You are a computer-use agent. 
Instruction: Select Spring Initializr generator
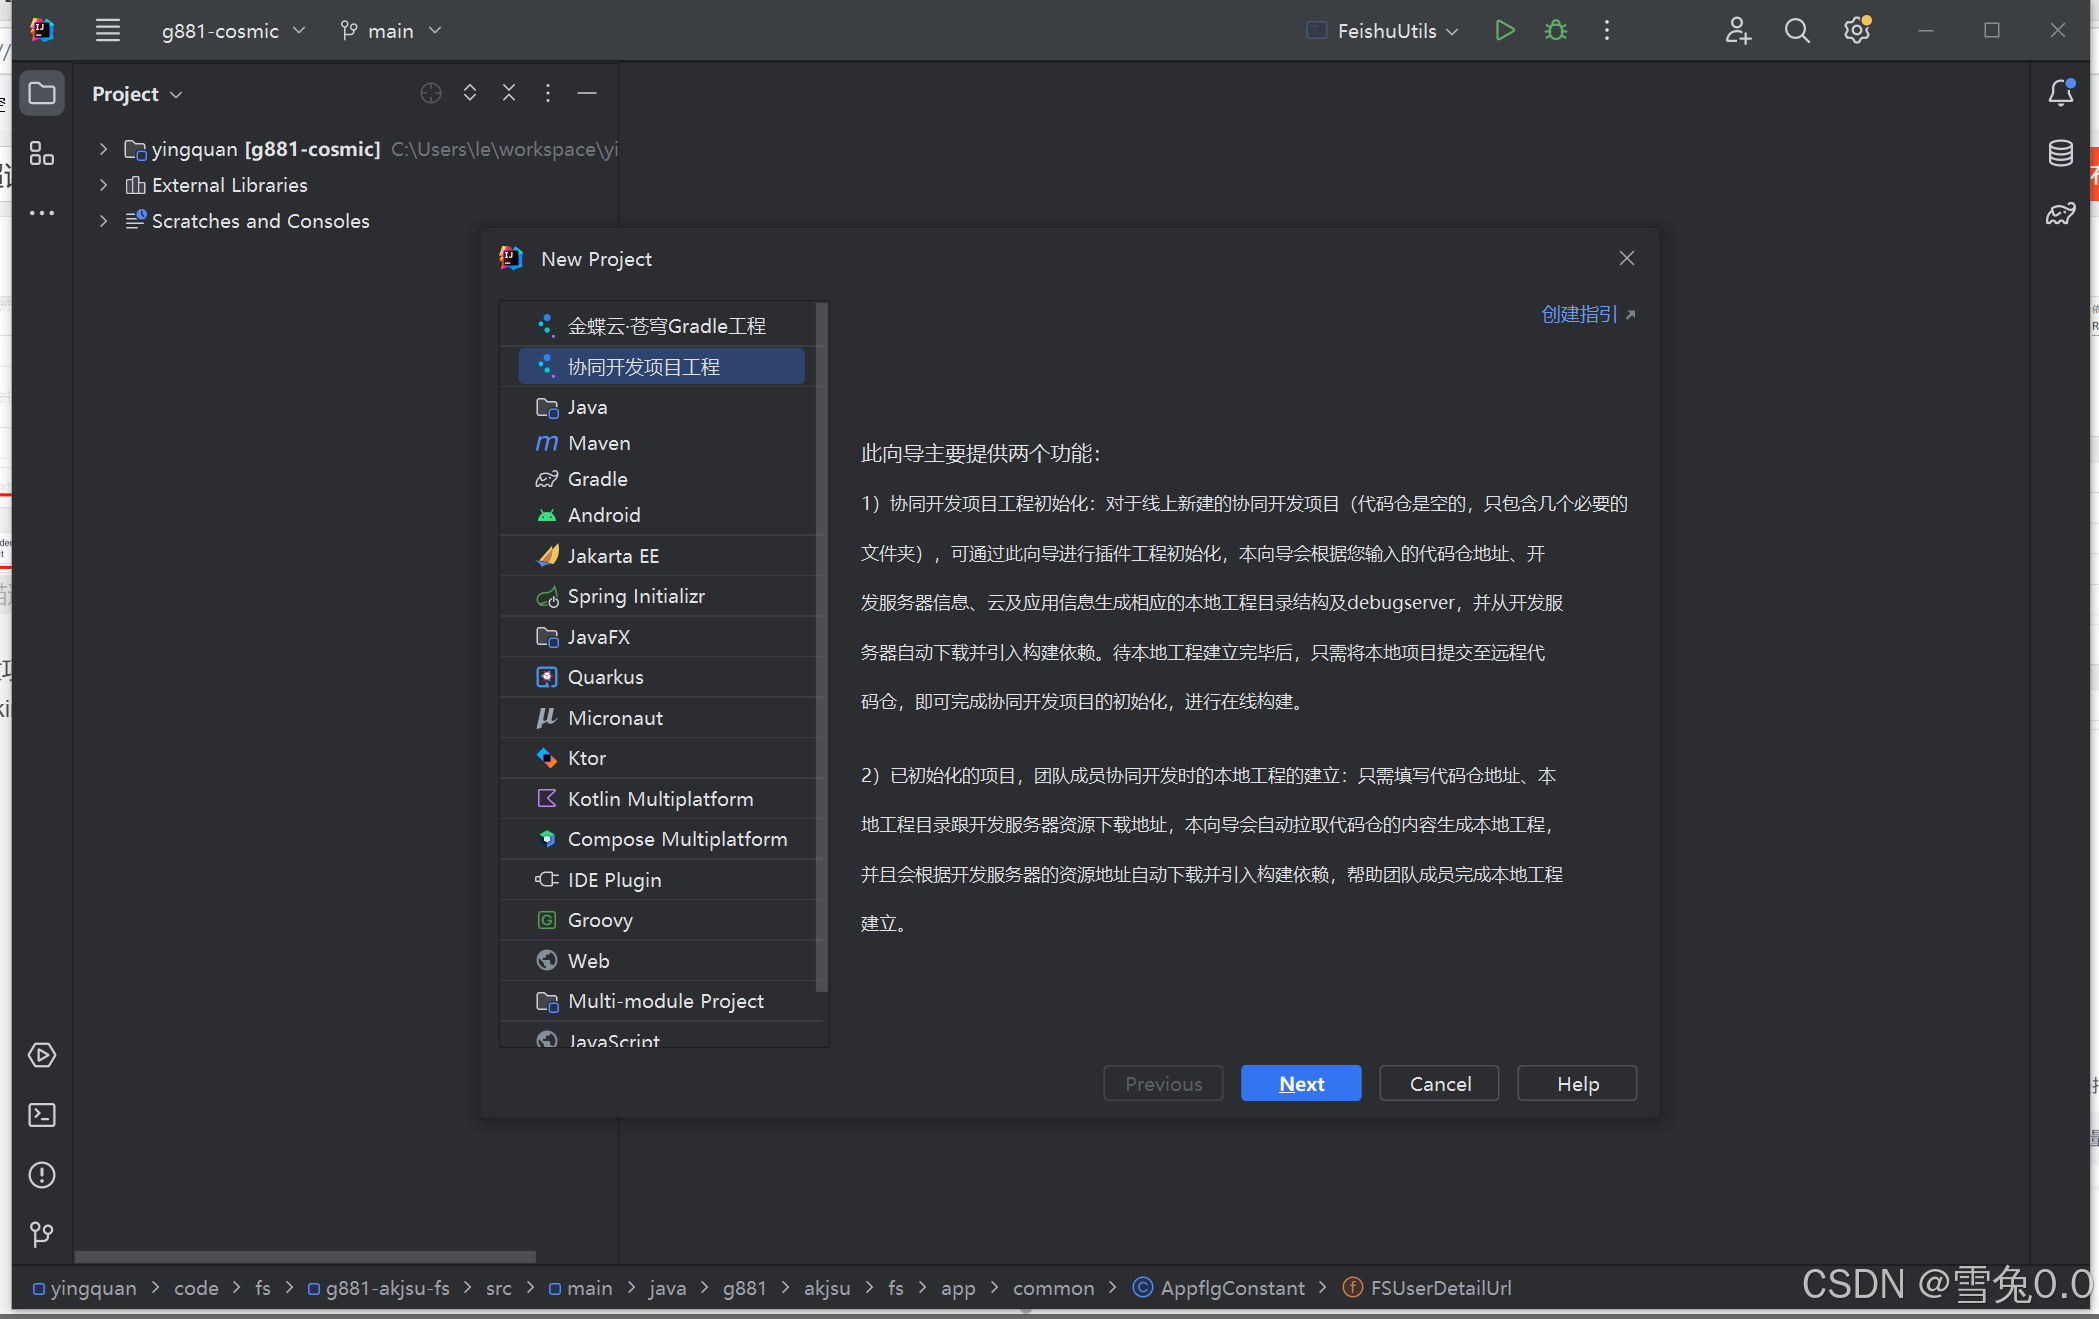tap(661, 596)
